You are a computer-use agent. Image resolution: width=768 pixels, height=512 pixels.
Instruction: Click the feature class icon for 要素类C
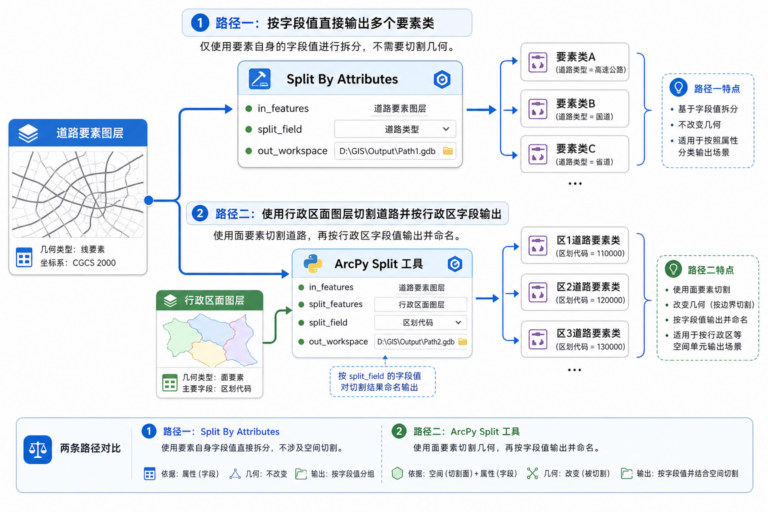pyautogui.click(x=538, y=154)
